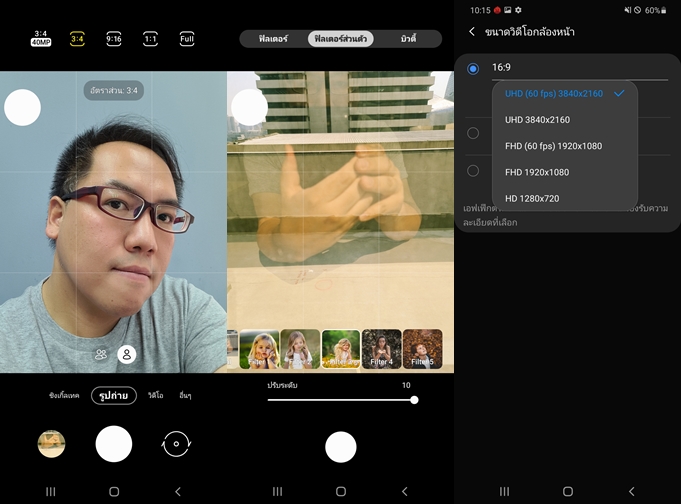Image resolution: width=681 pixels, height=504 pixels.
Task: Choose UHD (60 fps) 3840x2160 option
Action: [553, 93]
